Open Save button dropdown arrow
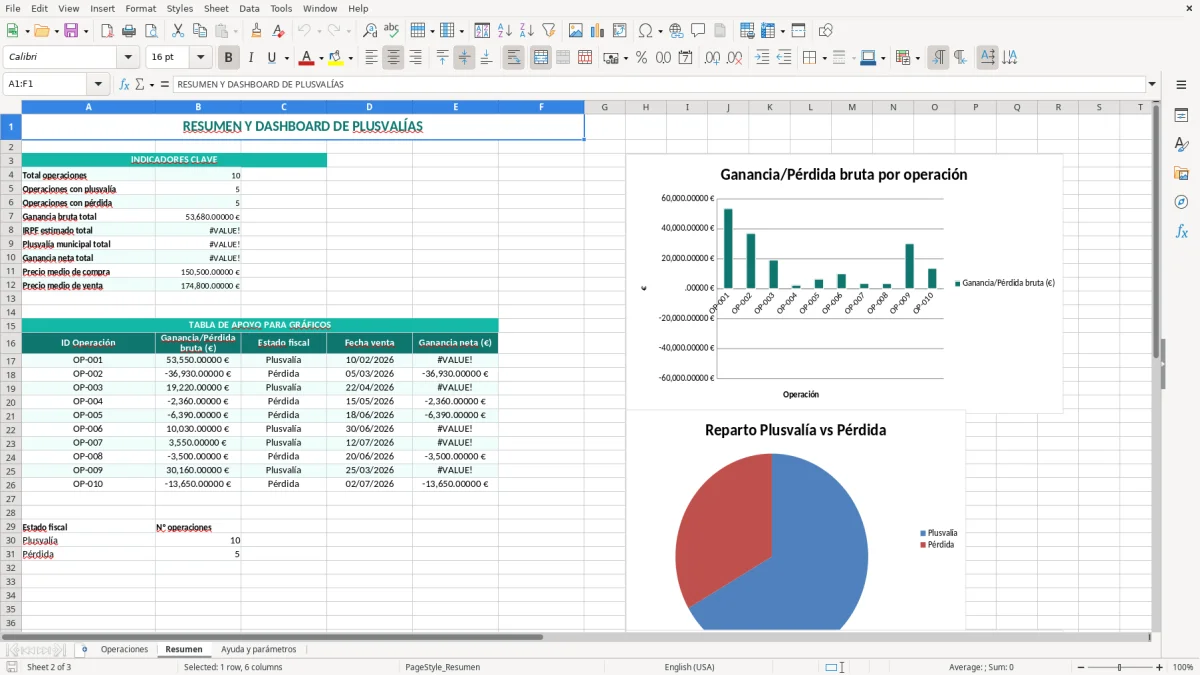Viewport: 1200px width, 675px height. point(86,31)
